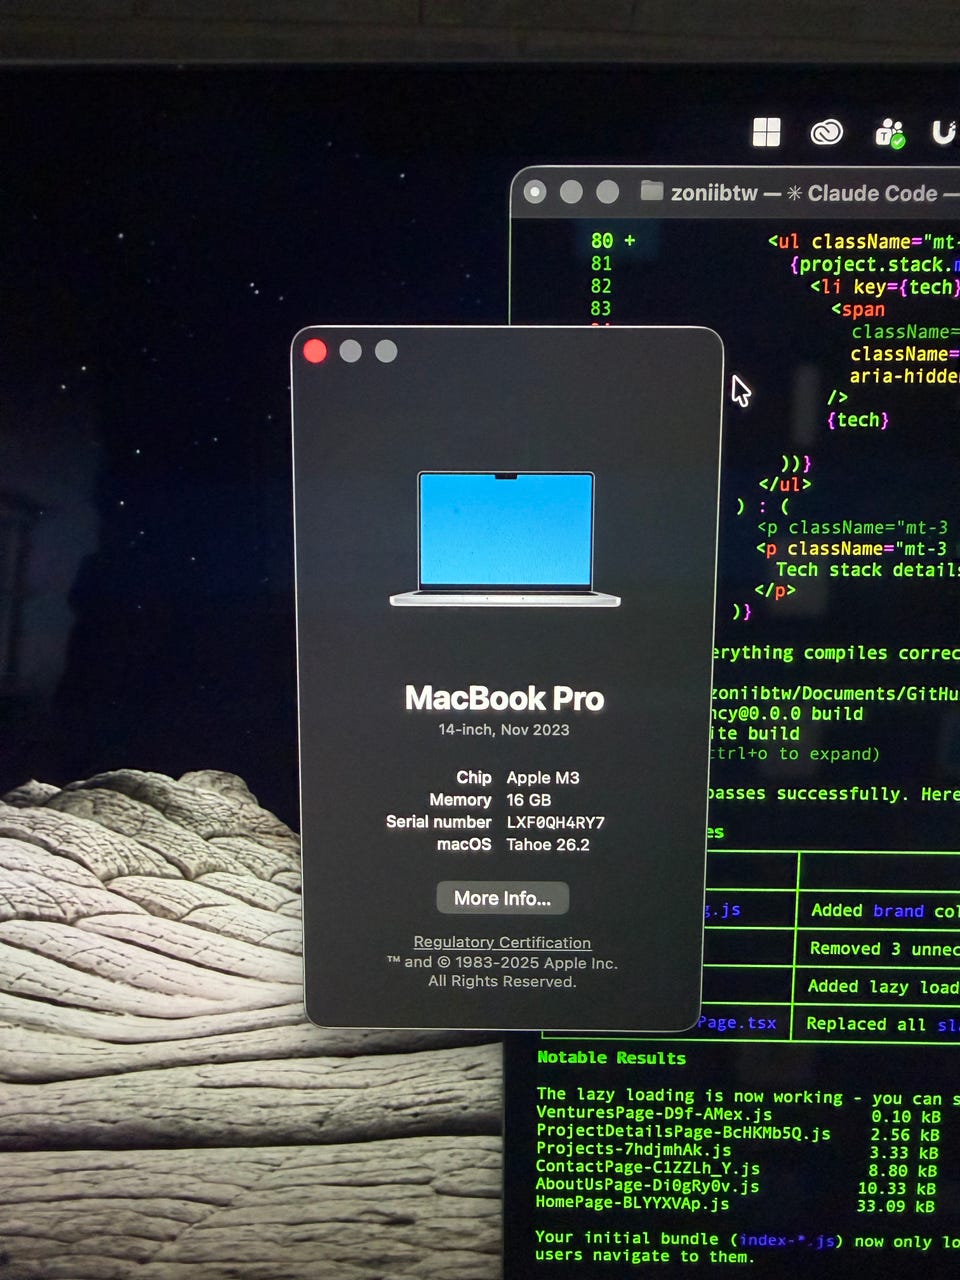Click the 'Apple M3' chip value
The width and height of the screenshot is (960, 1280).
click(543, 778)
